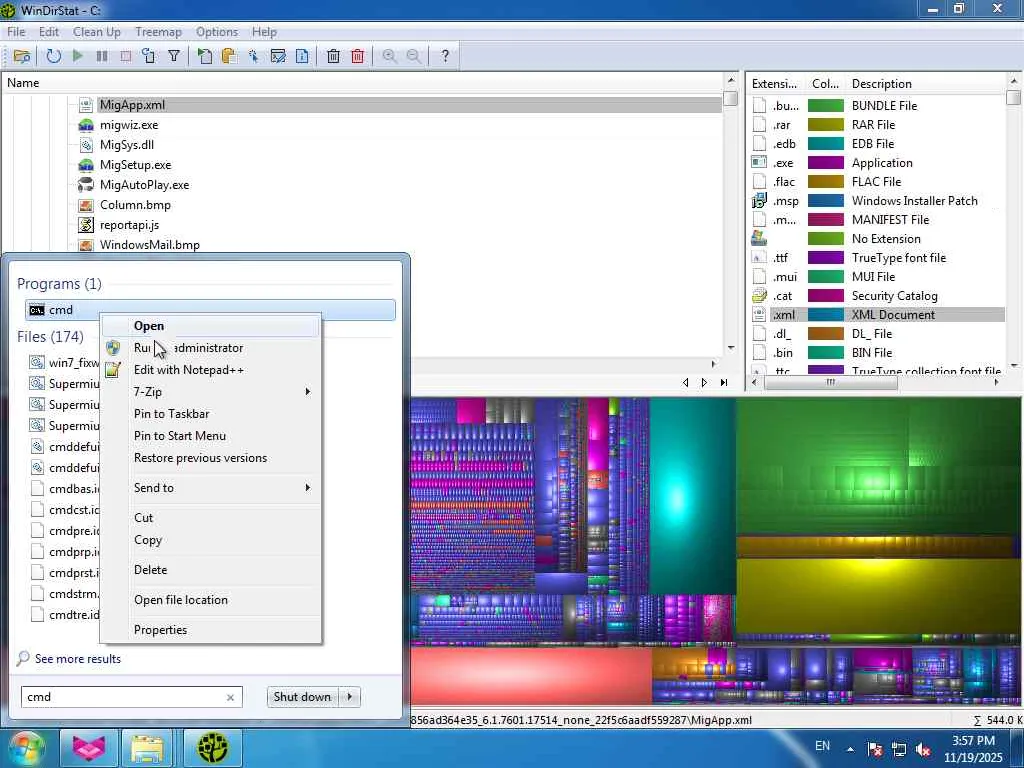The width and height of the screenshot is (1024, 768).
Task: Click the Refresh Selected toolbar icon
Action: pos(149,56)
